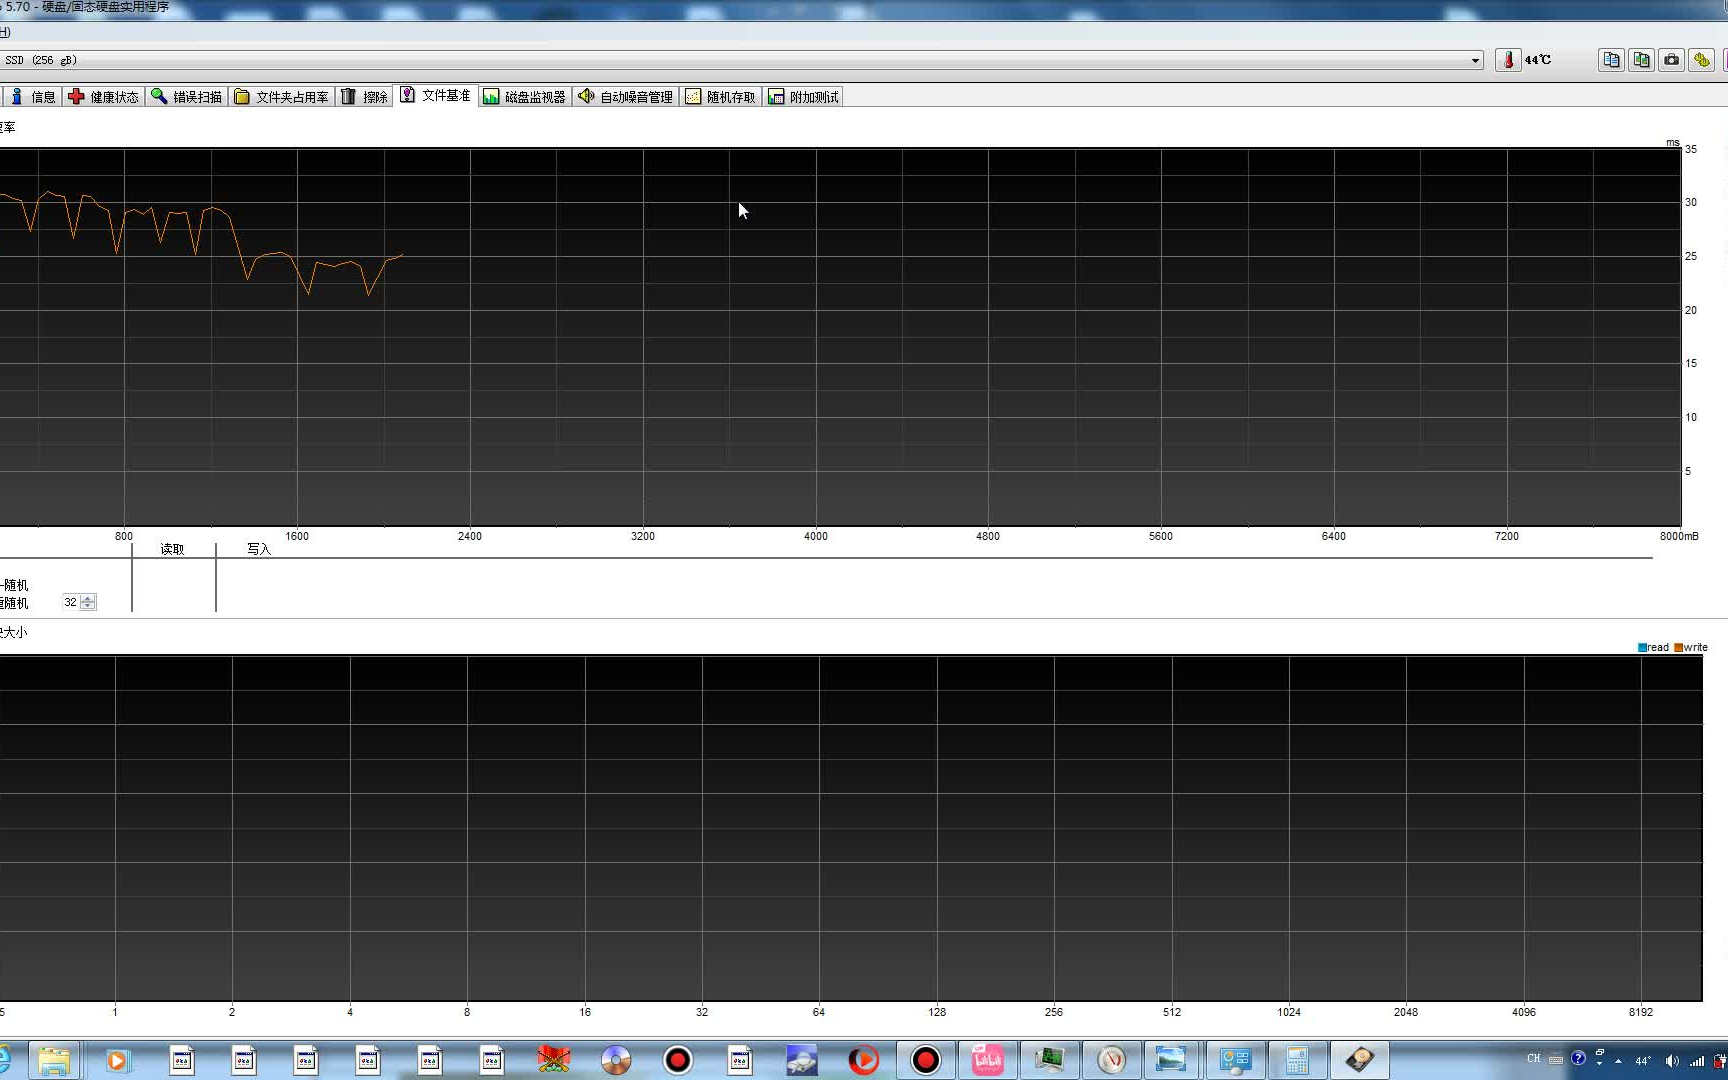1728x1080 pixels.
Task: Go to the 自动噪音管理 tab
Action: [626, 97]
